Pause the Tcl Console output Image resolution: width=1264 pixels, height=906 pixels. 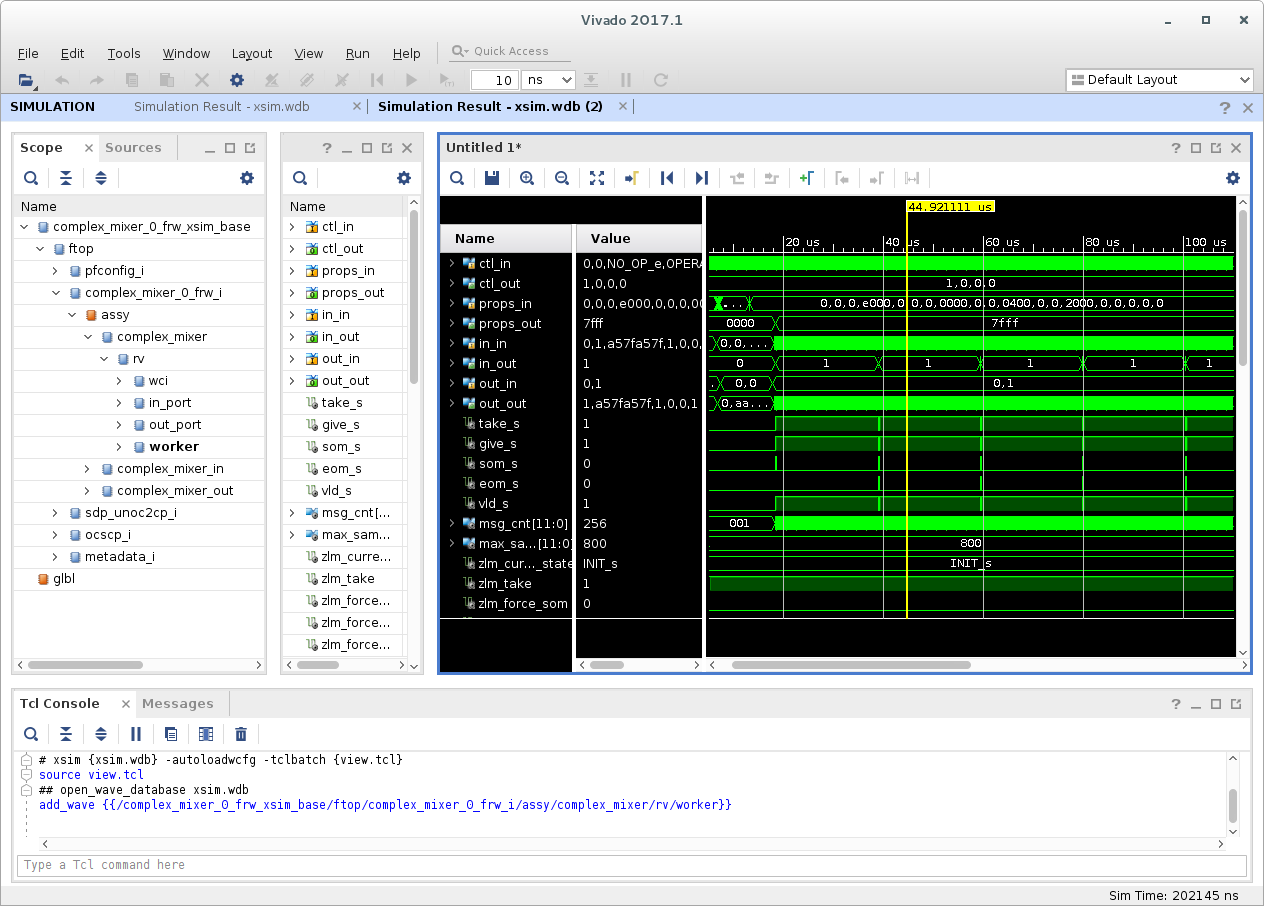click(136, 734)
